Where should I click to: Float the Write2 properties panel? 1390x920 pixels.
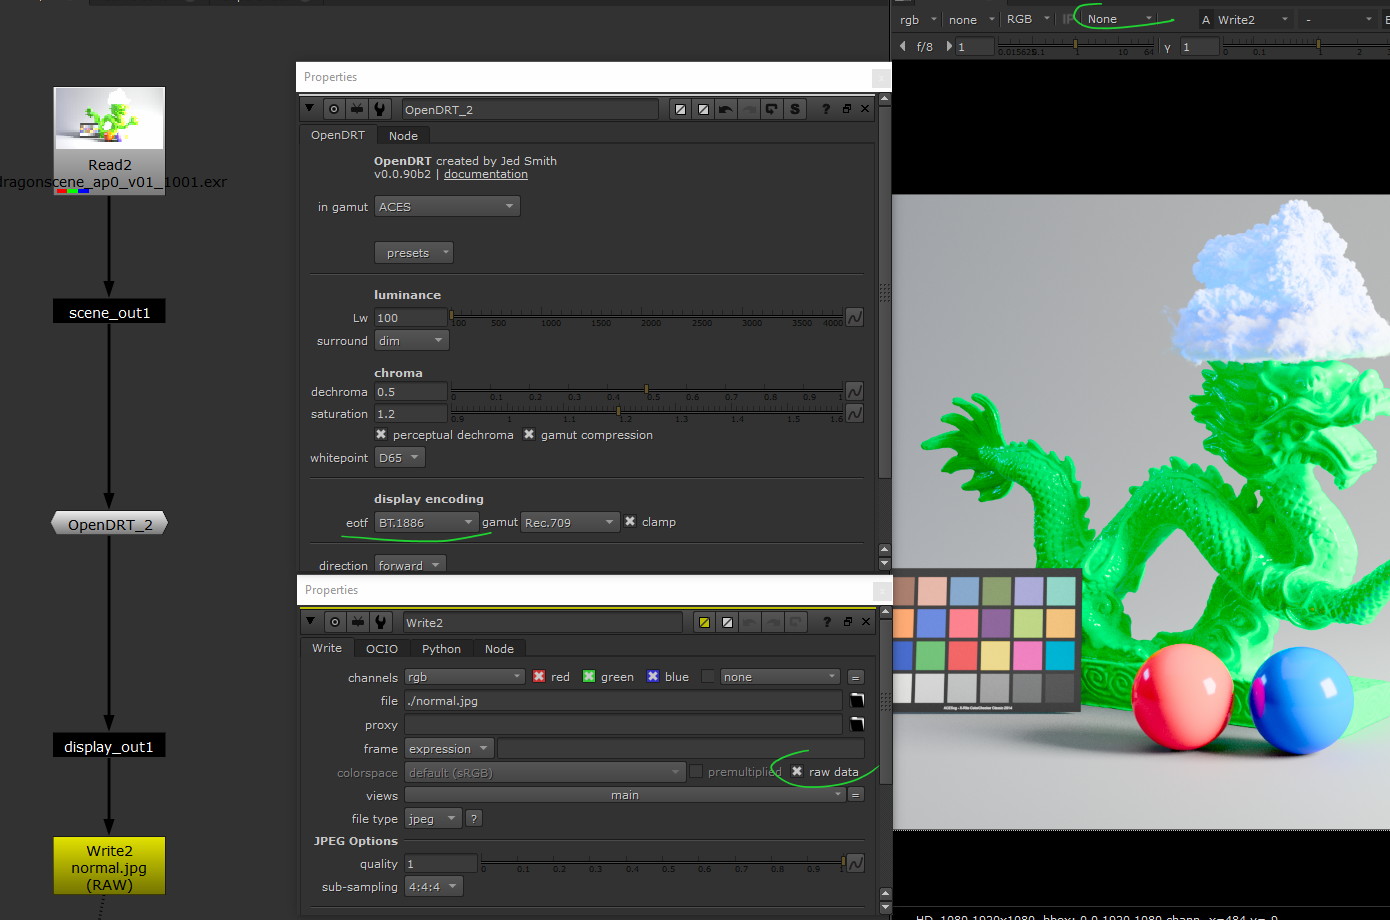point(848,622)
